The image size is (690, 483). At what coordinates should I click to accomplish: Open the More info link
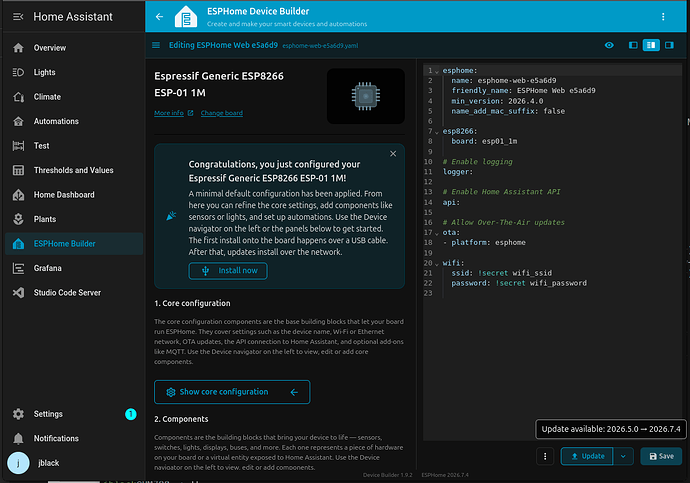[173, 113]
